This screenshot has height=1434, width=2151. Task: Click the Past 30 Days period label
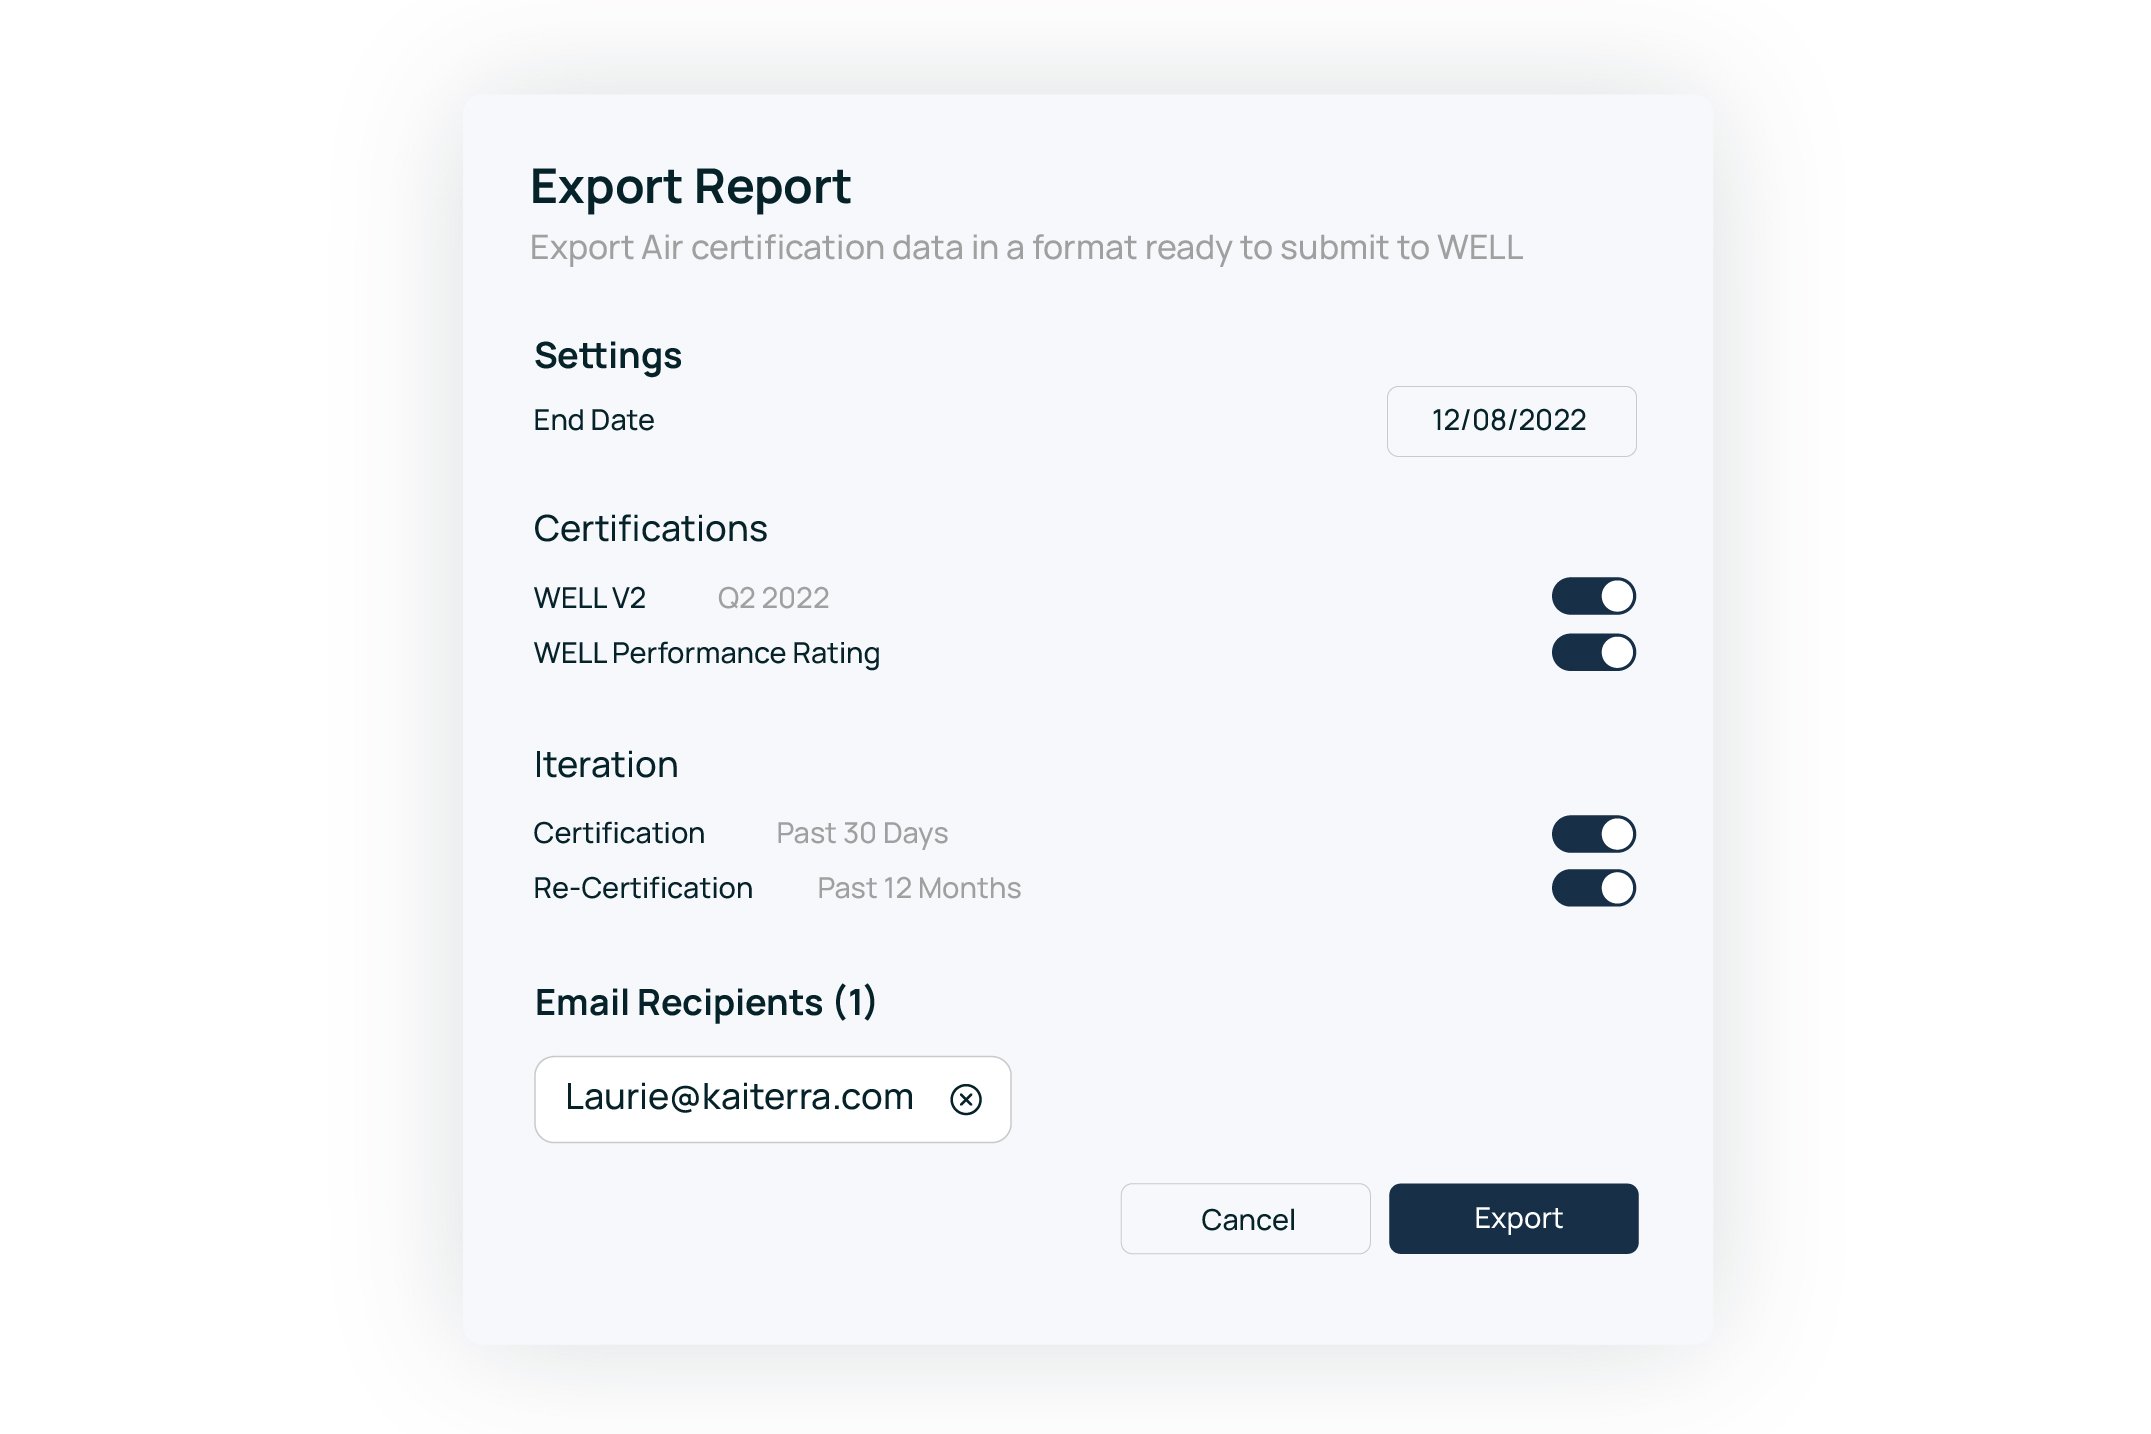(x=862, y=833)
